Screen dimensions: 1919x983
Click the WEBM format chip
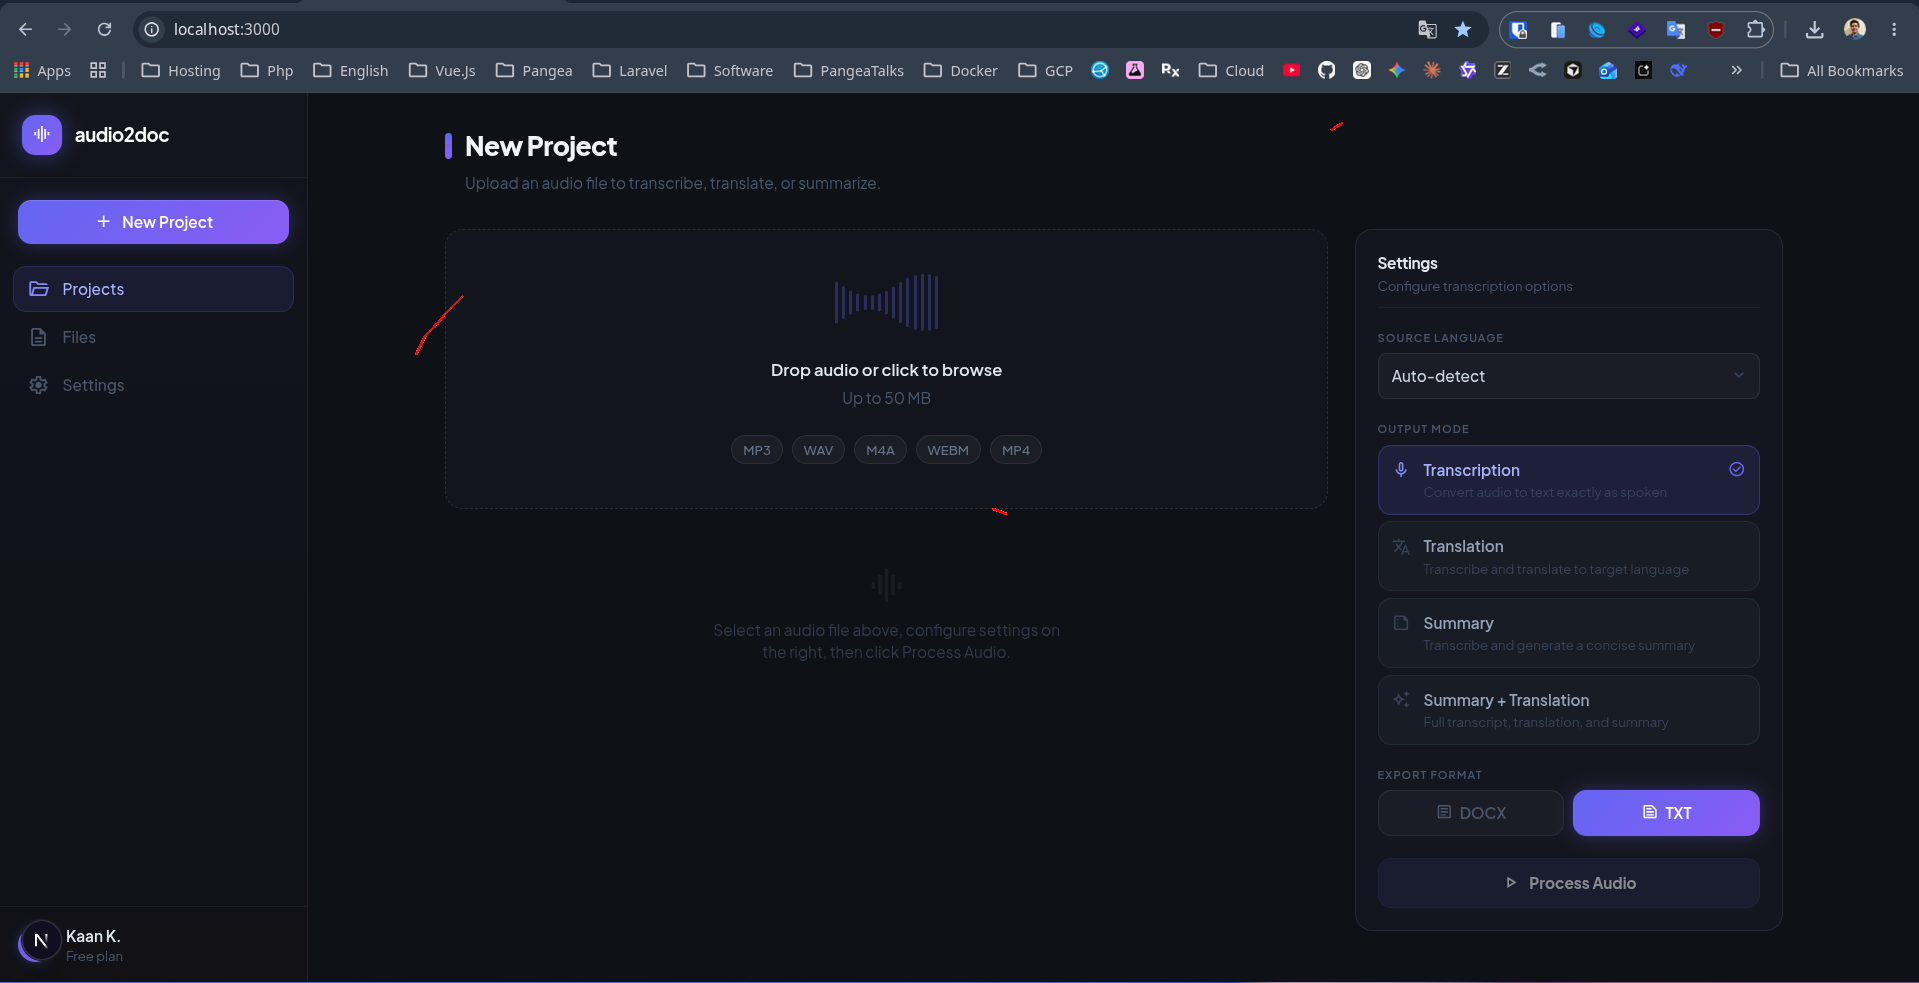[948, 450]
